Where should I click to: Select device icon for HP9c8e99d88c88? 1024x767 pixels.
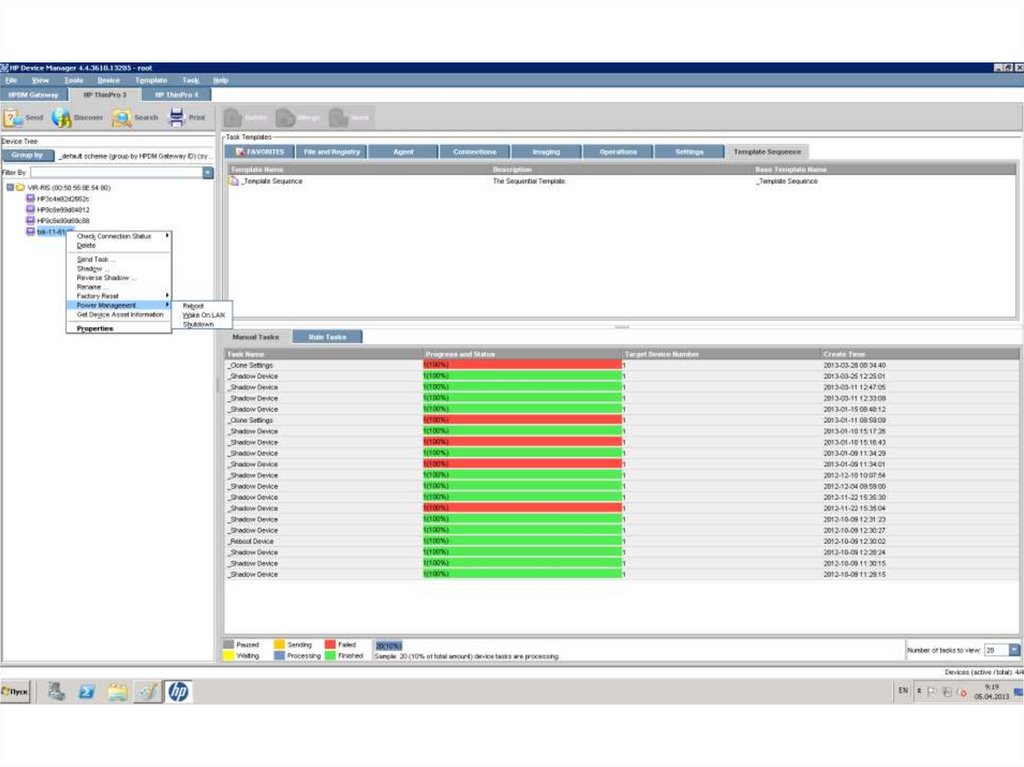click(30, 221)
